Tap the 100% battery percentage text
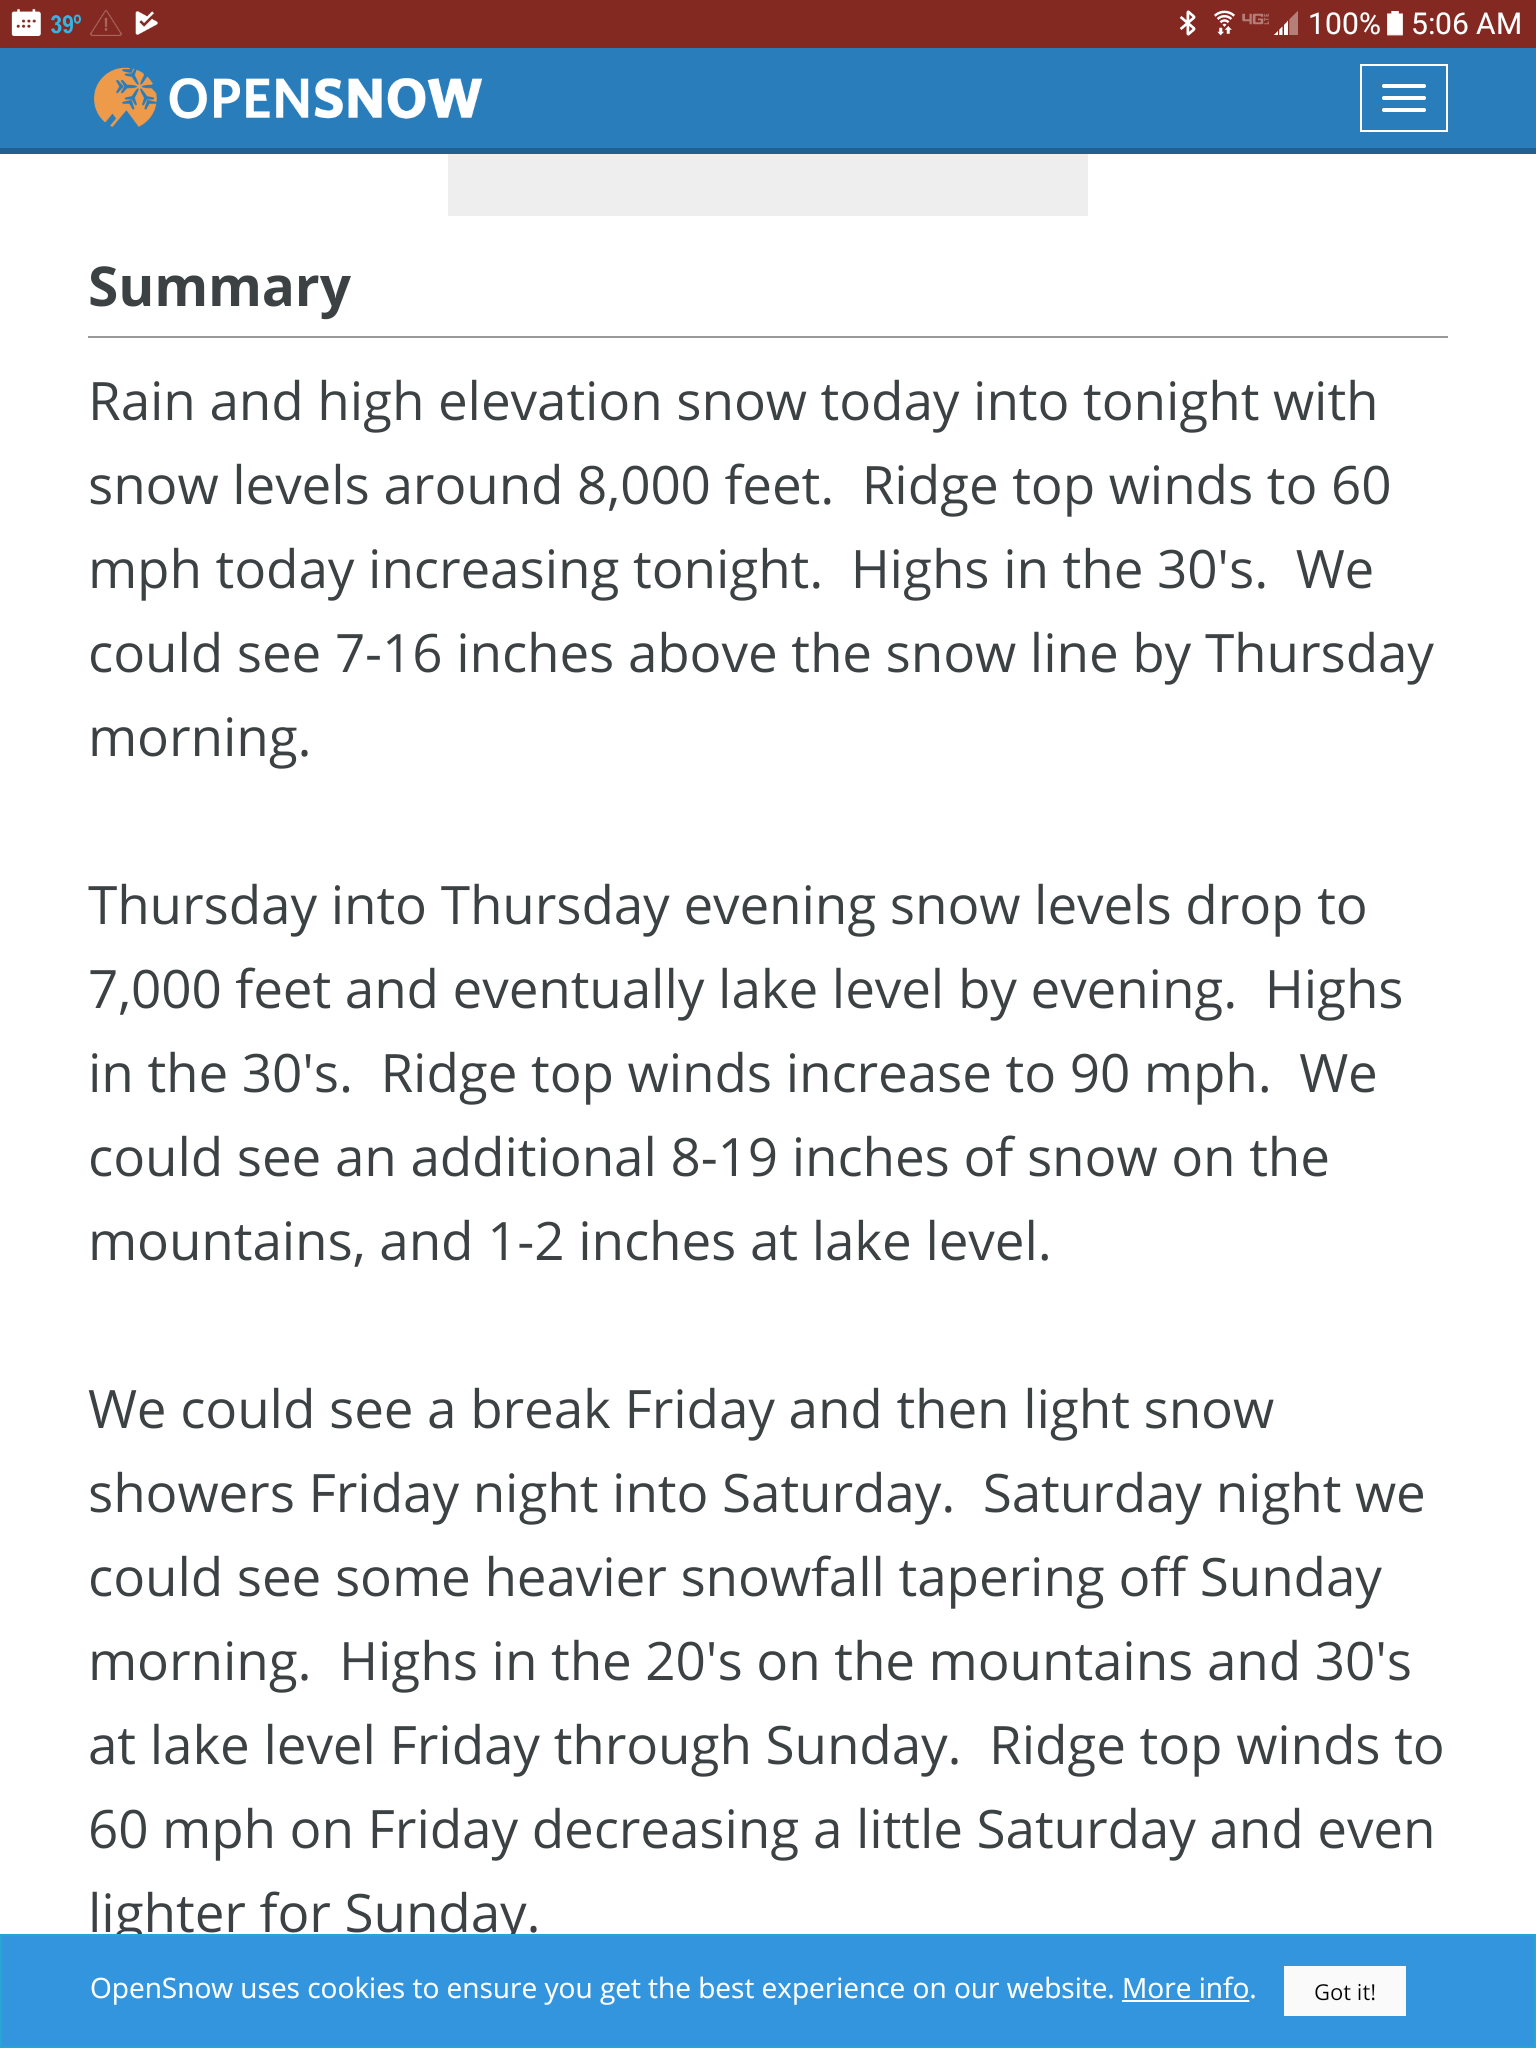The image size is (1536, 2048). click(1343, 23)
